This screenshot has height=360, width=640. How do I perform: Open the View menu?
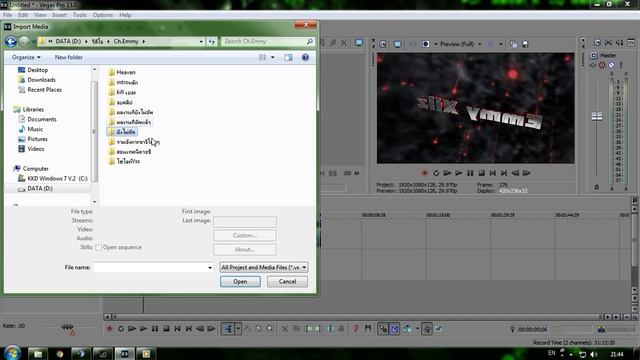pos(40,15)
